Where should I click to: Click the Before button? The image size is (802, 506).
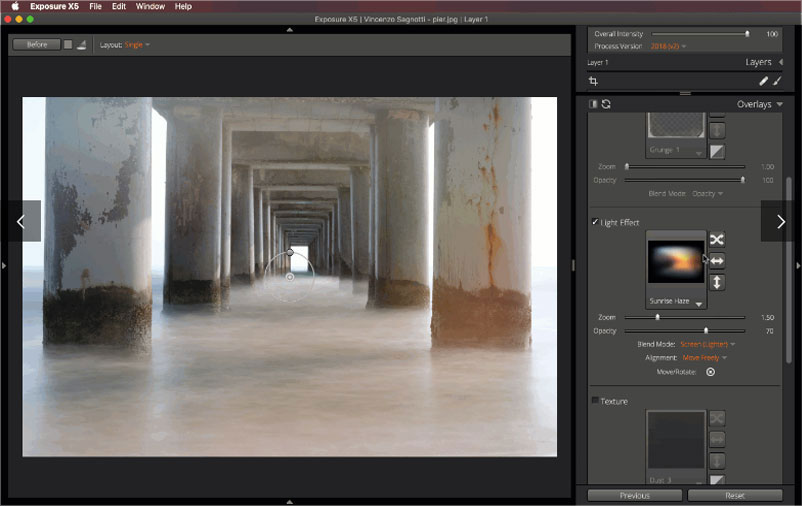37,45
